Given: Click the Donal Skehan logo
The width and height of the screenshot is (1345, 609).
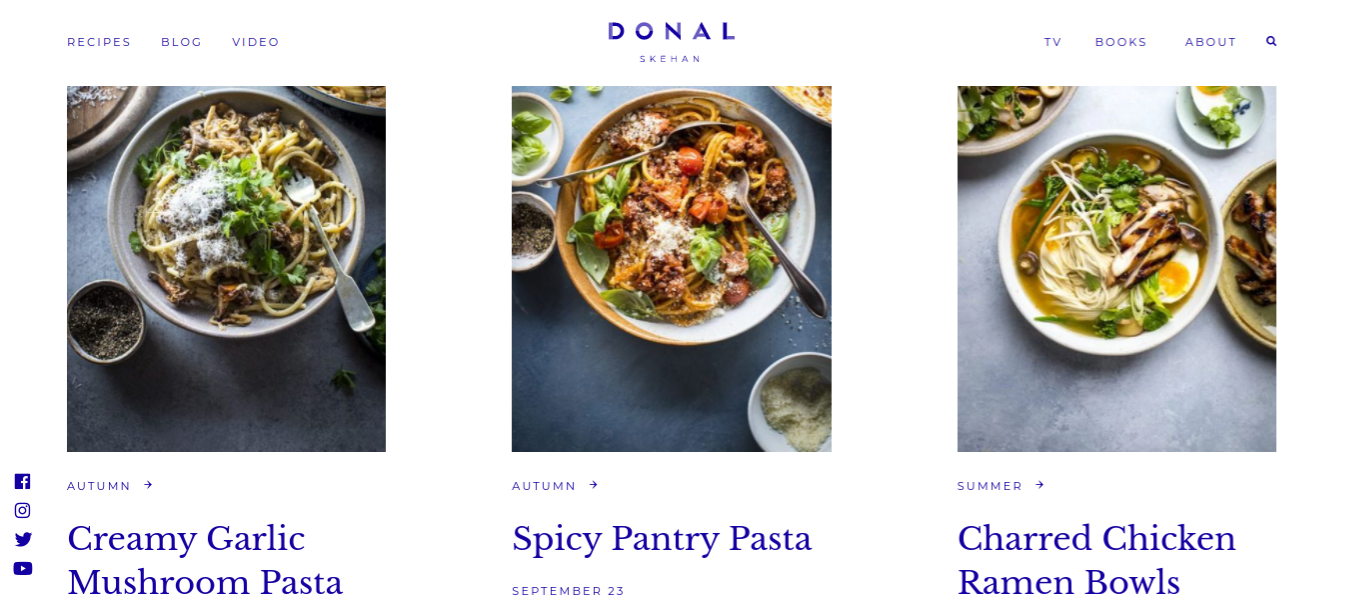Looking at the screenshot, I should coord(671,42).
